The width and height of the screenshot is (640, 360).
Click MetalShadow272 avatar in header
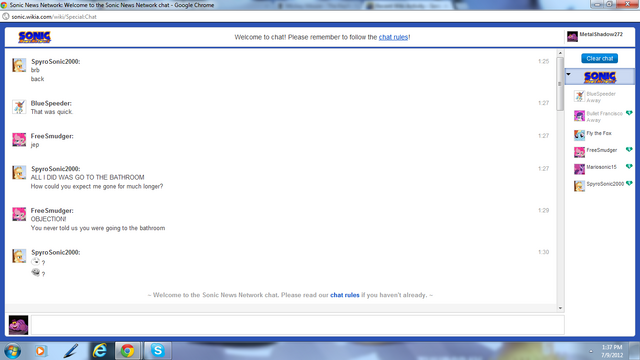coord(572,36)
